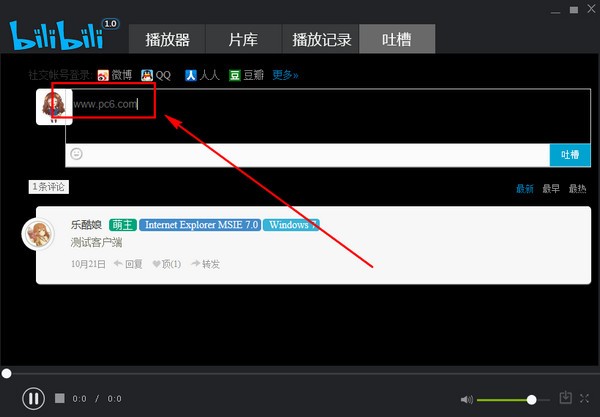Click the 0:0 / 0:0 time display
Image resolution: width=600 pixels, height=417 pixels.
coord(97,399)
